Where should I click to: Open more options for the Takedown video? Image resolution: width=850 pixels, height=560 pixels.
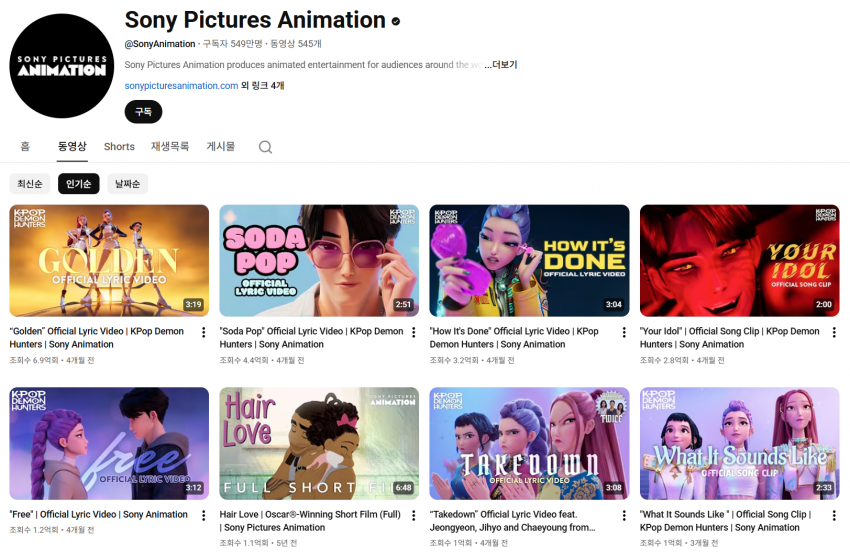(x=624, y=516)
